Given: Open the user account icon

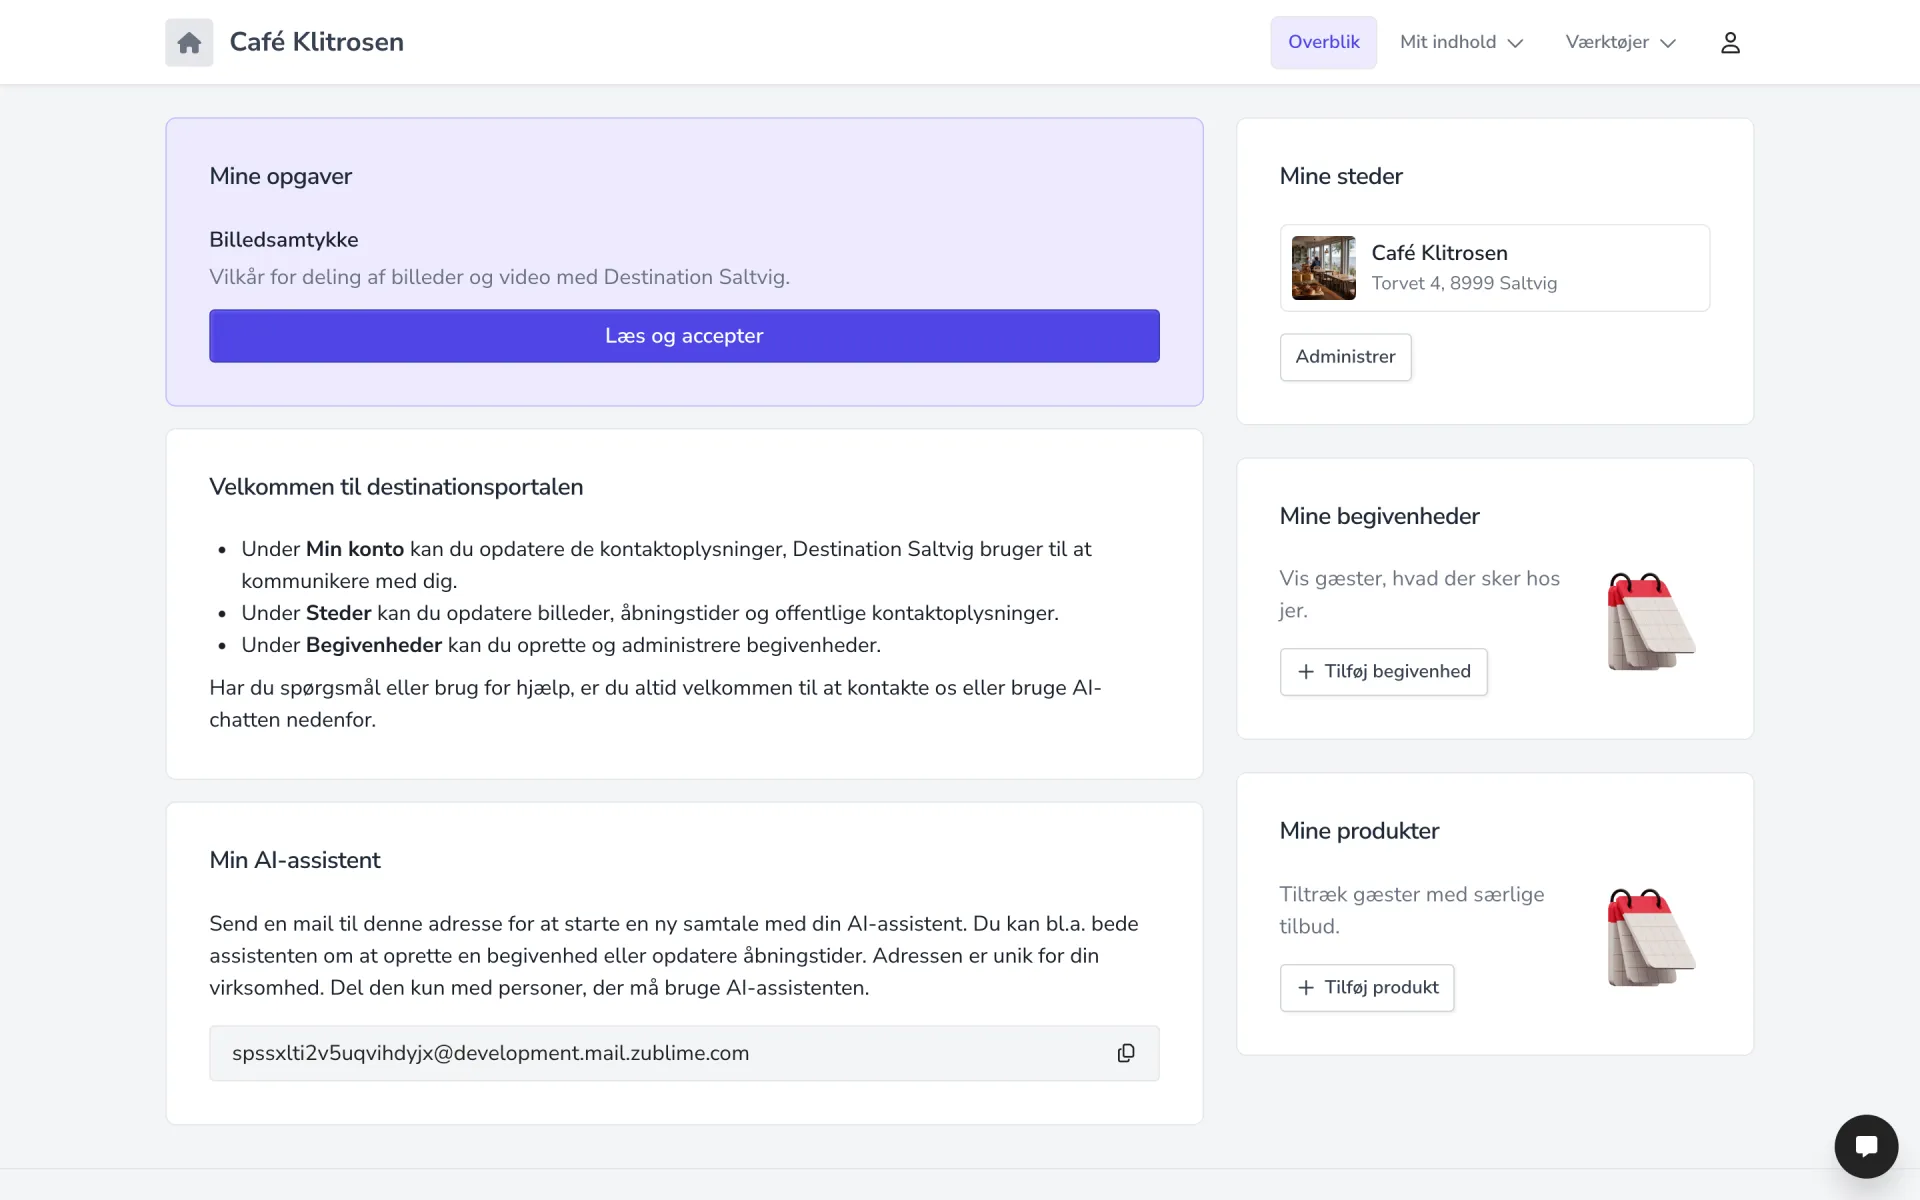Looking at the screenshot, I should pos(1730,42).
